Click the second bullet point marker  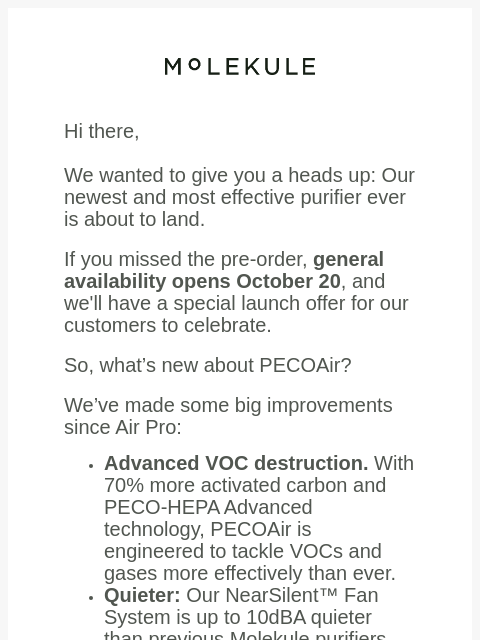tap(91, 598)
